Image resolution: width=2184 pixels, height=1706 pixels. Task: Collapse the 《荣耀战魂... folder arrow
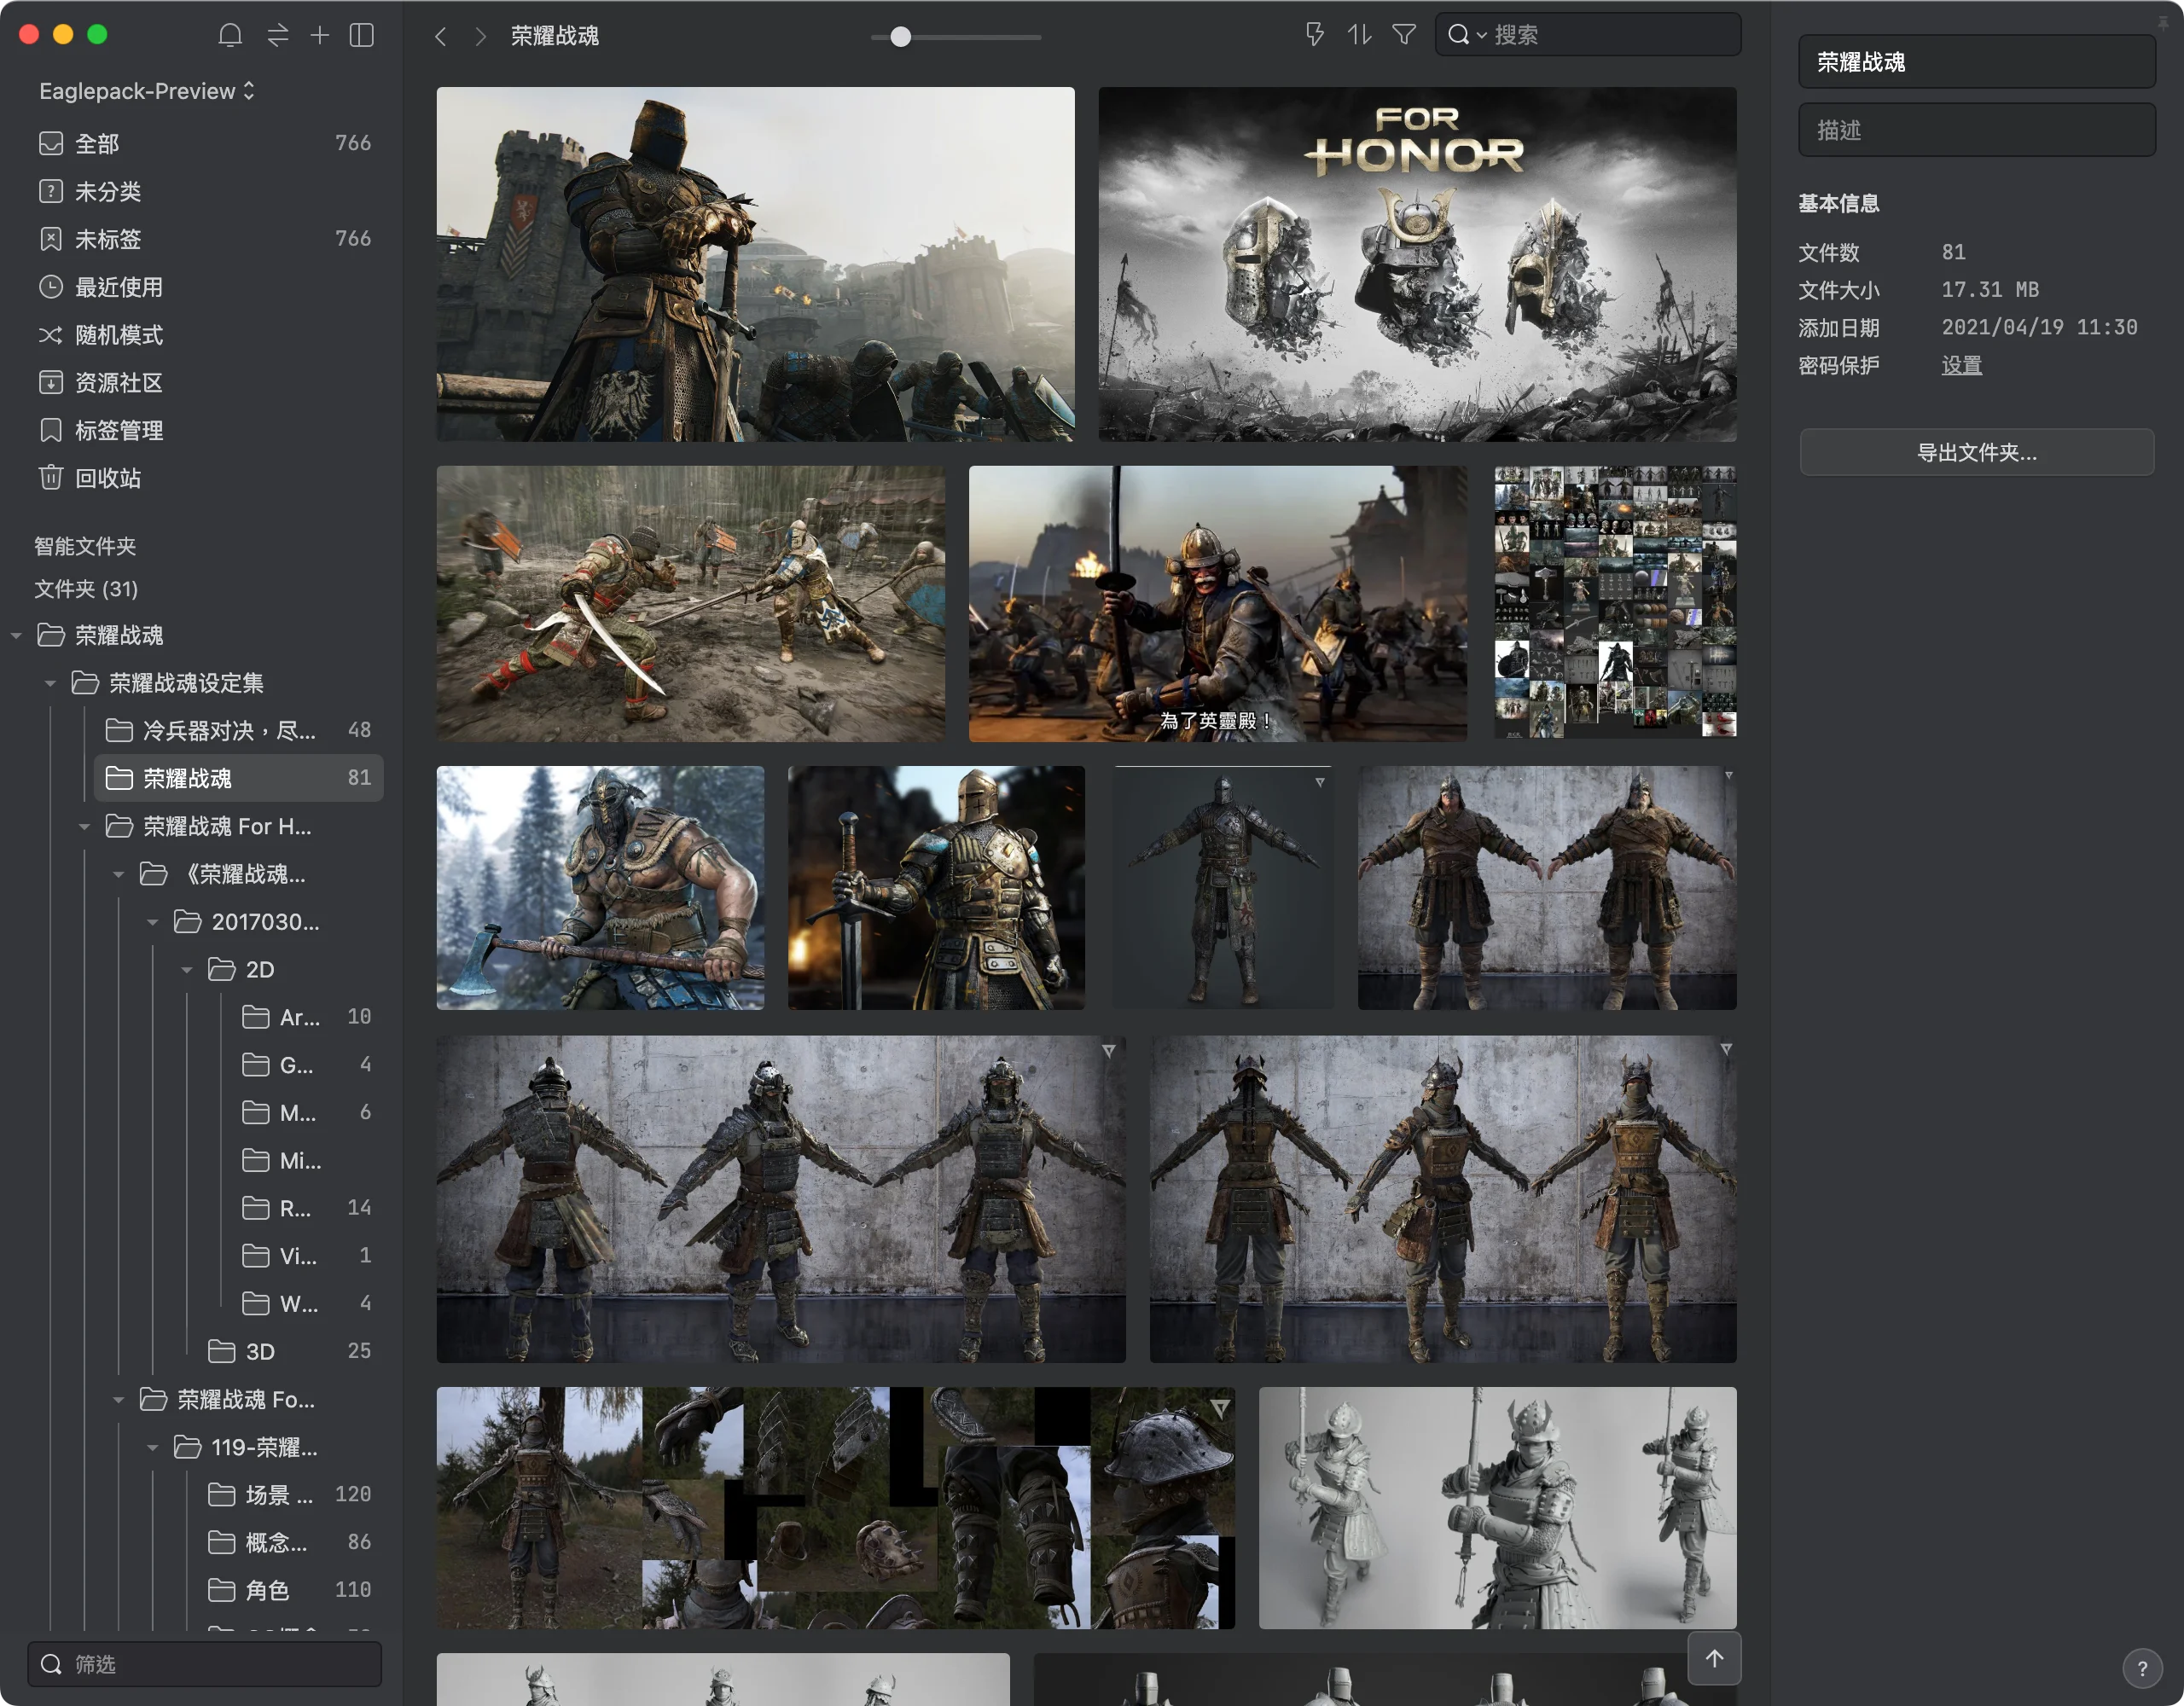[x=119, y=874]
